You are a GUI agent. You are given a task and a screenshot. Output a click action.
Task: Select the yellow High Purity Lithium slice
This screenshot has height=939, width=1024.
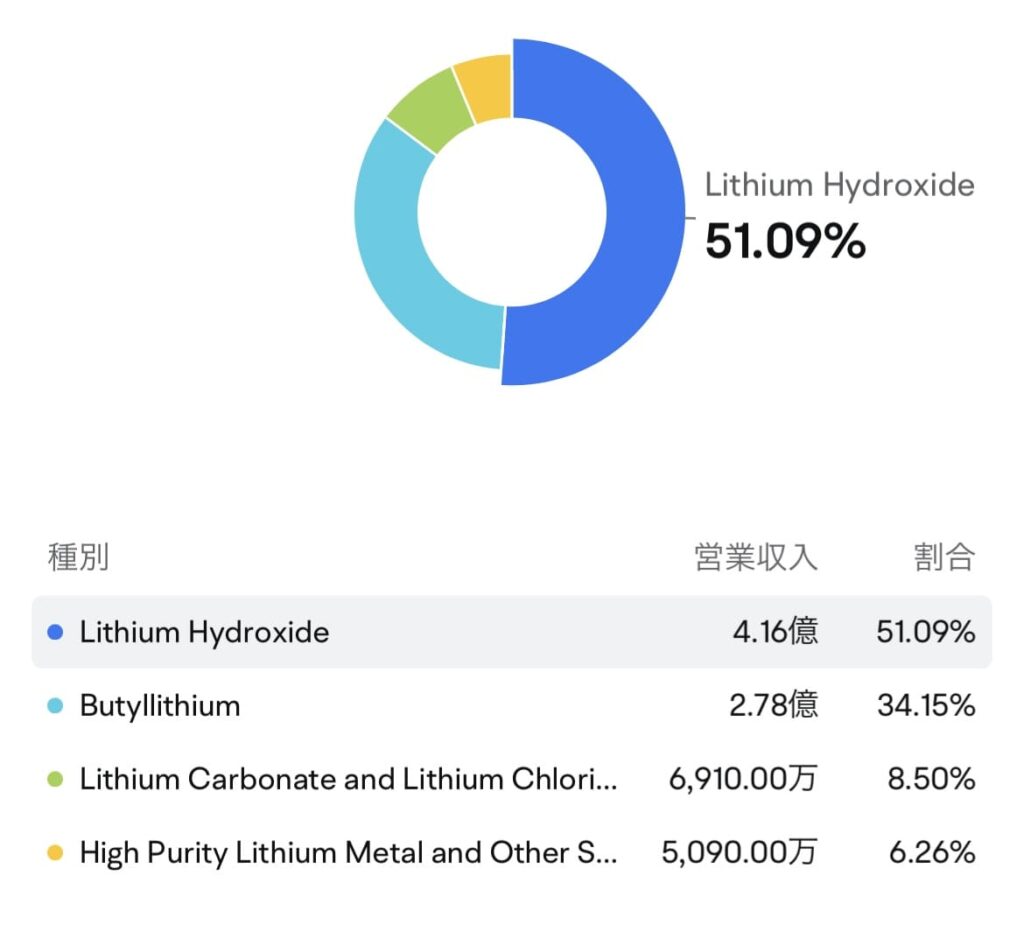[x=483, y=86]
